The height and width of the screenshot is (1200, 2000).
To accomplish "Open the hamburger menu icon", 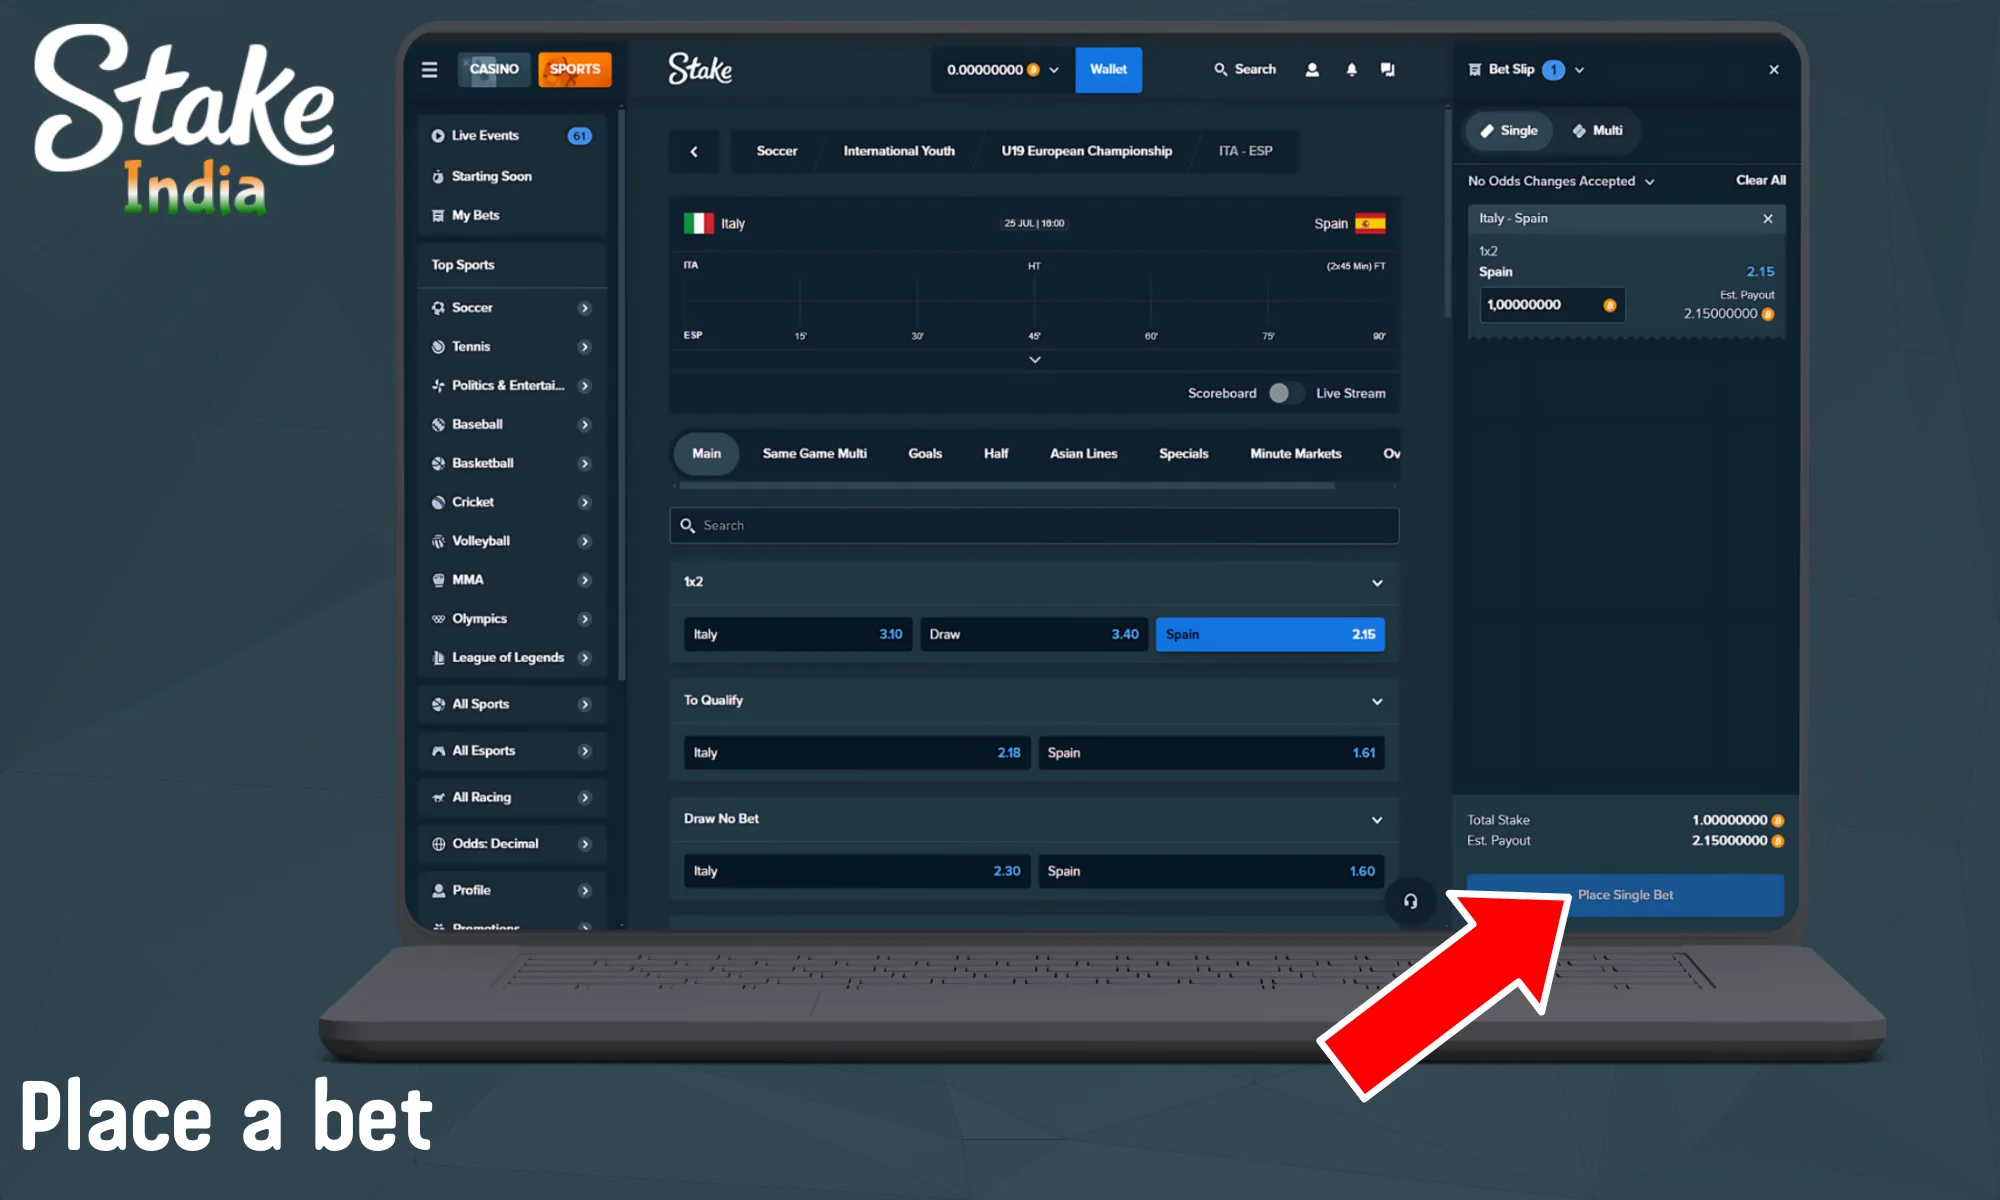I will pyautogui.click(x=429, y=70).
